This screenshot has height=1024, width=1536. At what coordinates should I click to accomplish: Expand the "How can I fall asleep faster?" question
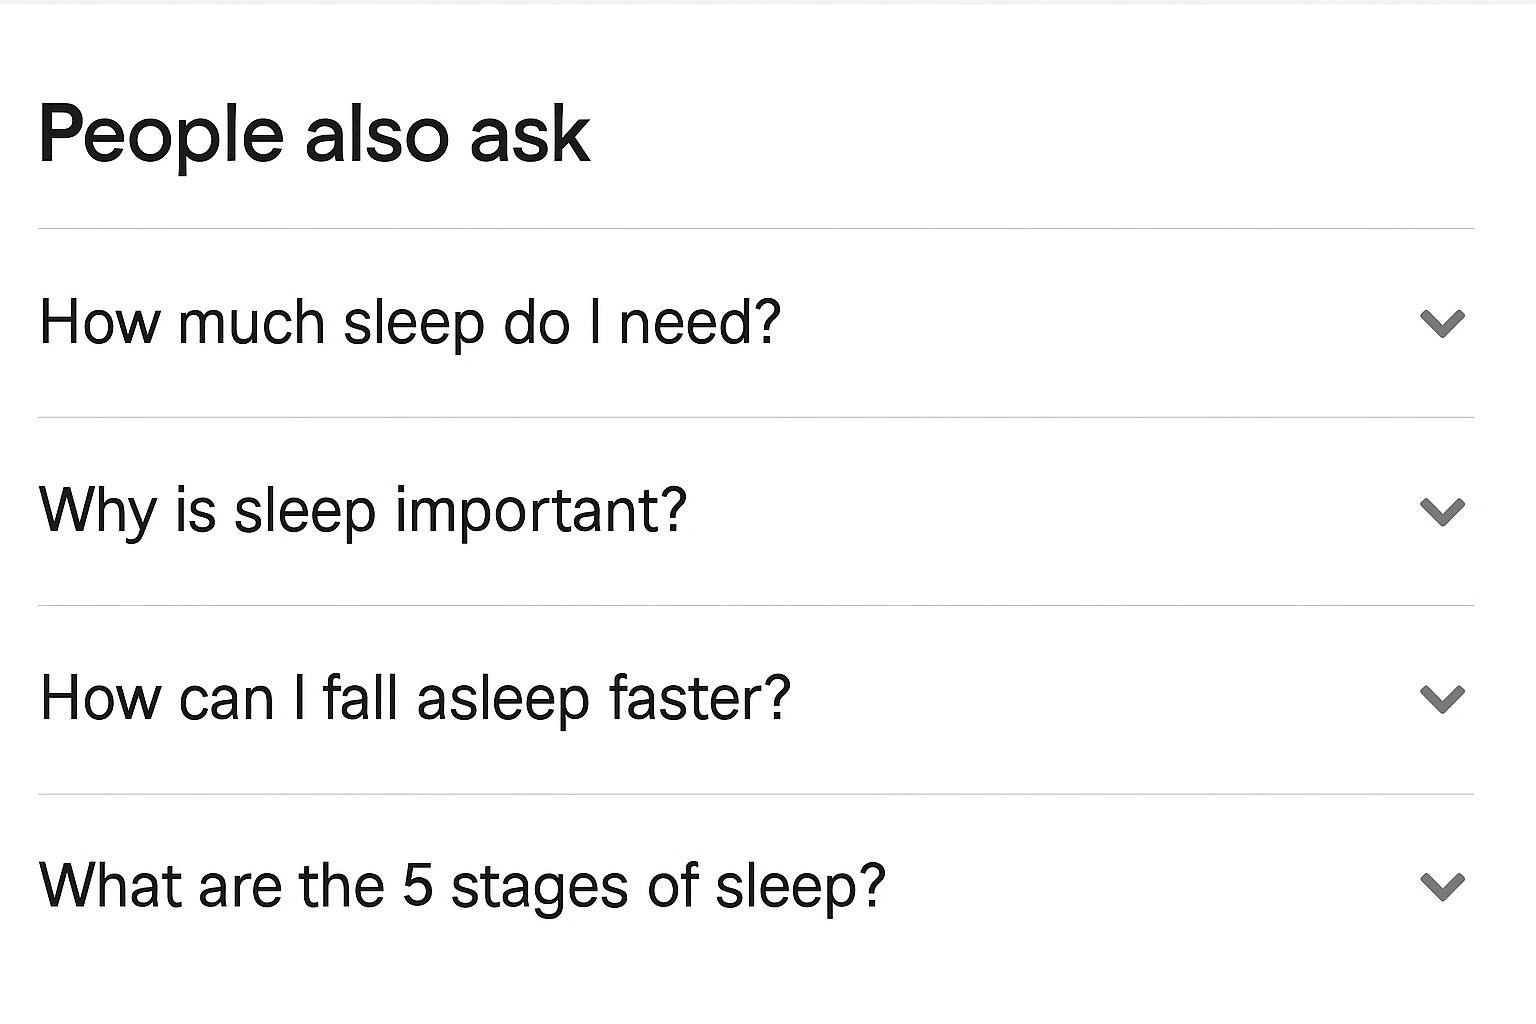415,698
